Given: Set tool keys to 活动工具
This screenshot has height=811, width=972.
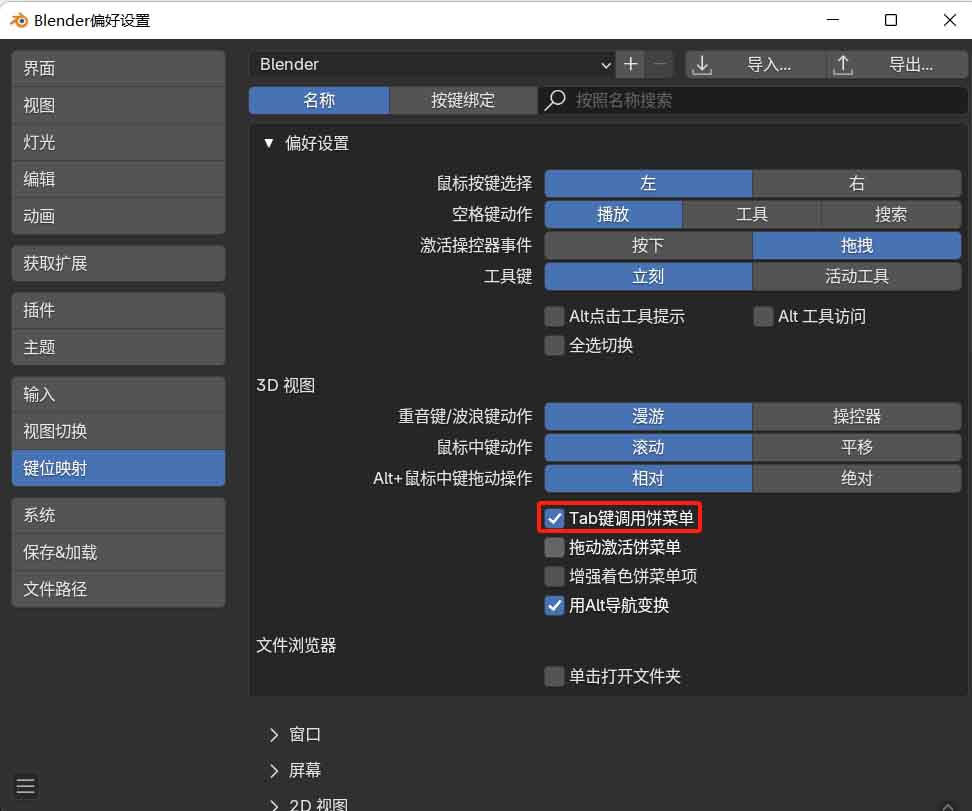Looking at the screenshot, I should [x=857, y=277].
